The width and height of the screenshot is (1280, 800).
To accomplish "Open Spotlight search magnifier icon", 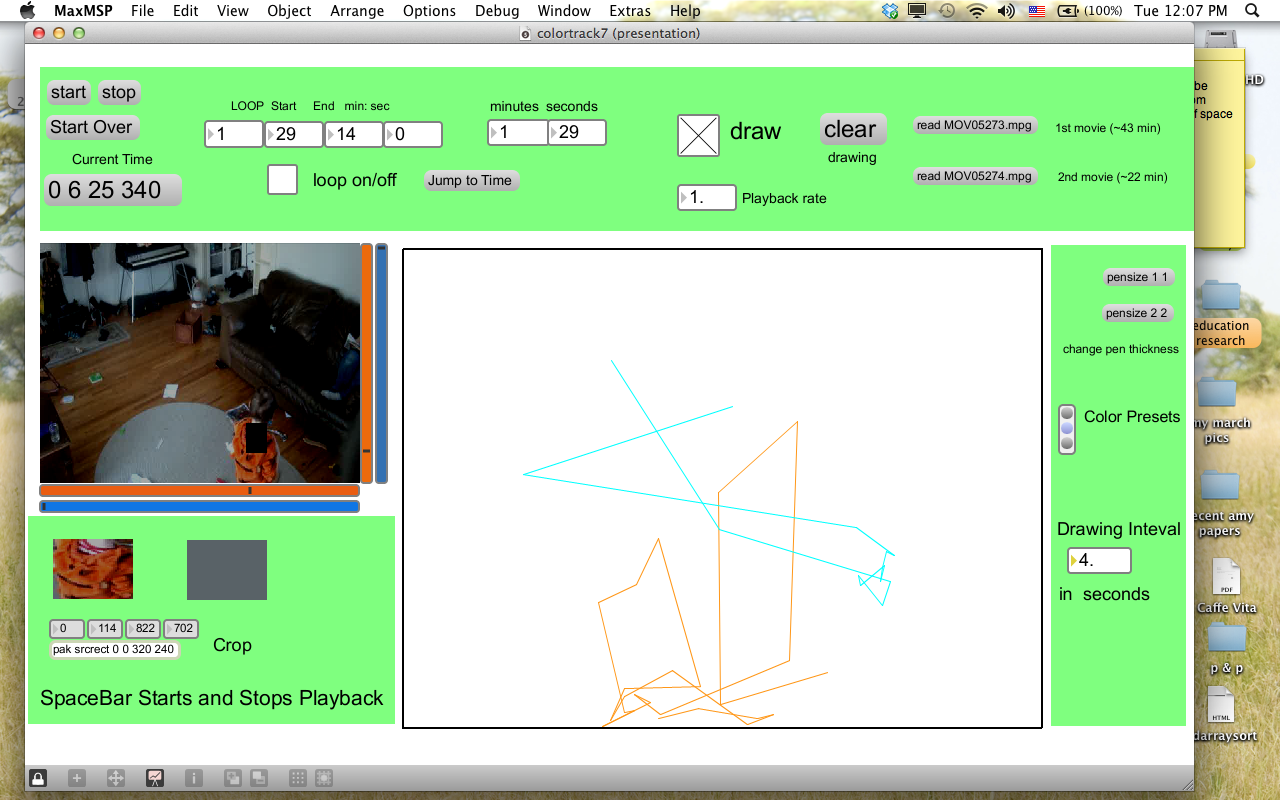I will (x=1252, y=11).
